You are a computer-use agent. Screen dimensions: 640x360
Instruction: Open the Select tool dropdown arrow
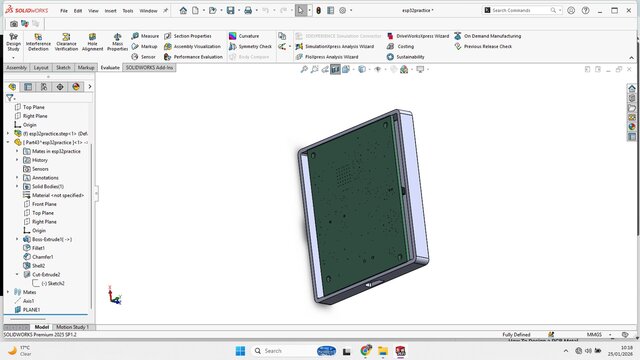[x=309, y=11]
